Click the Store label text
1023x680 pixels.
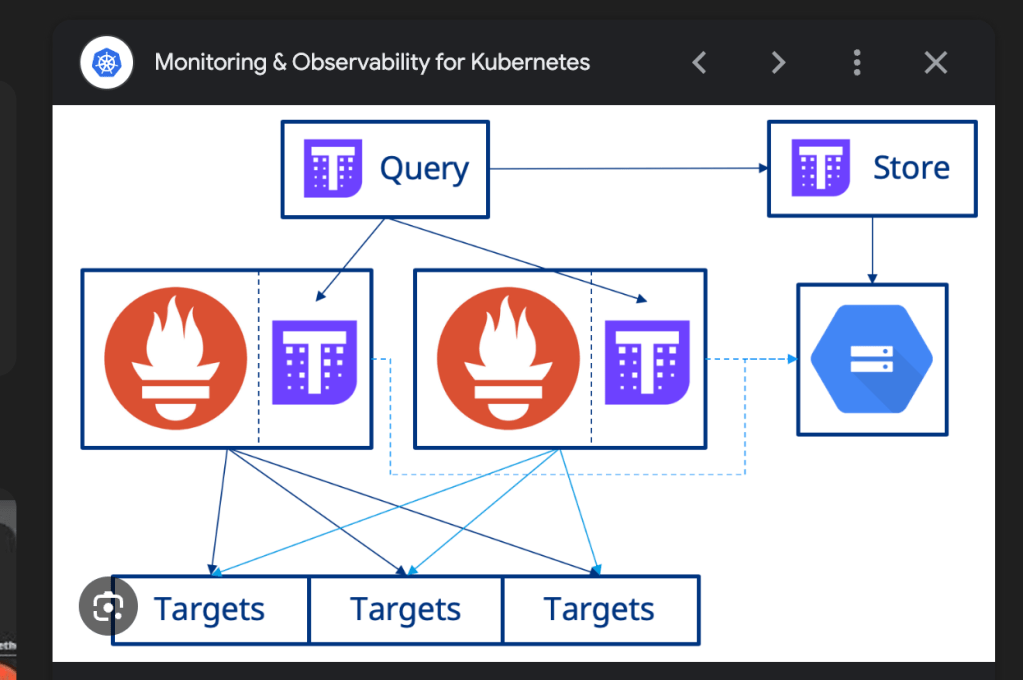click(911, 168)
